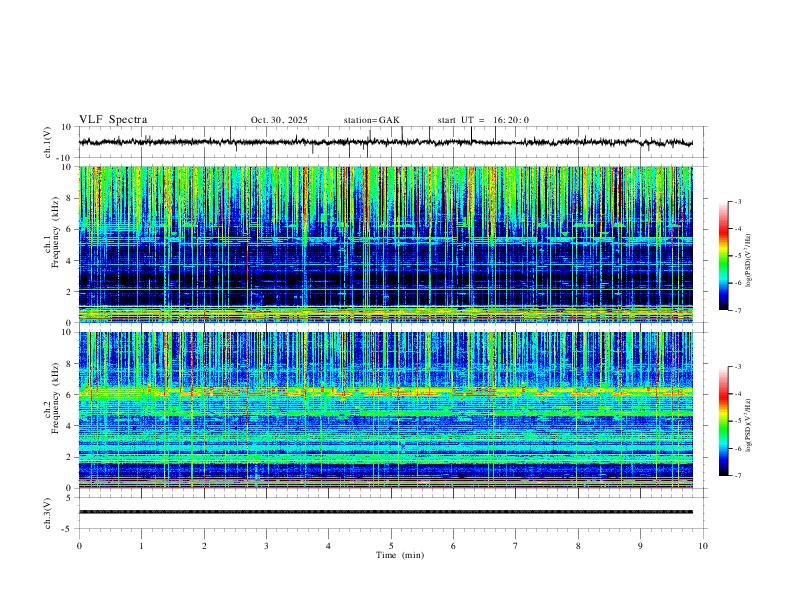Click time axis tick label "3"
792x612 pixels.
pyautogui.click(x=266, y=546)
